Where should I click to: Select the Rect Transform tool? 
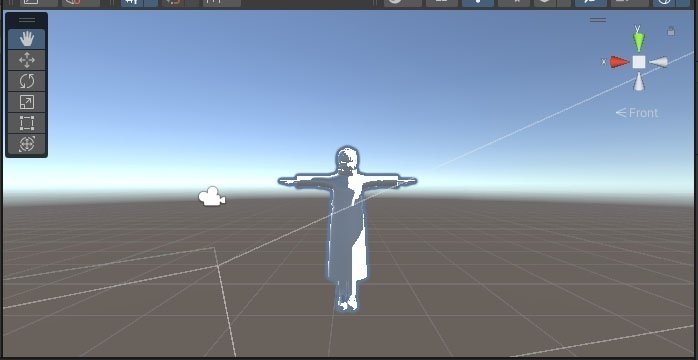pos(27,123)
